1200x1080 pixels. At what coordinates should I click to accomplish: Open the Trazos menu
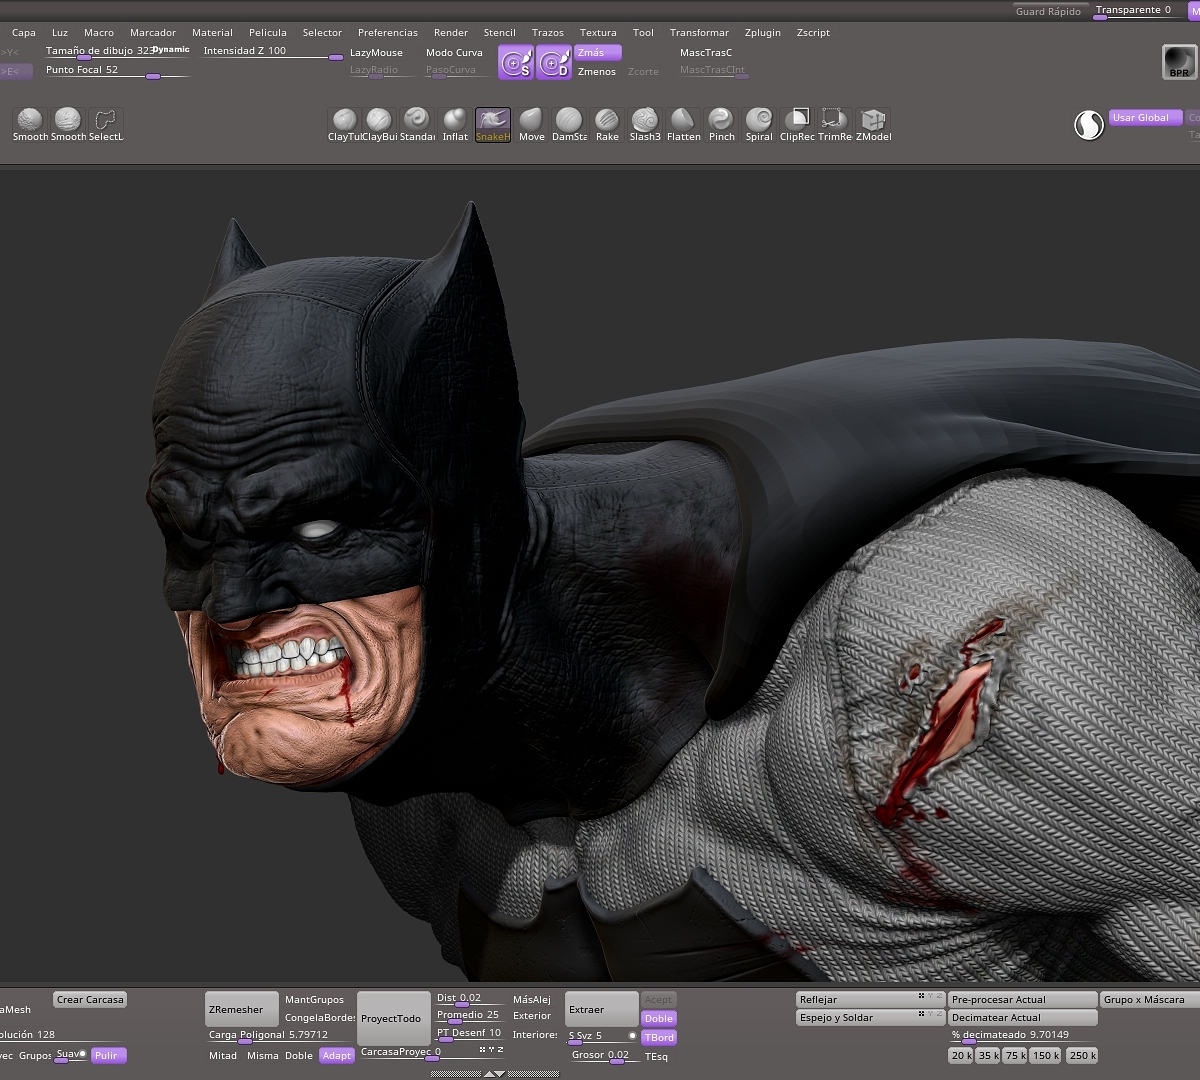[x=548, y=33]
